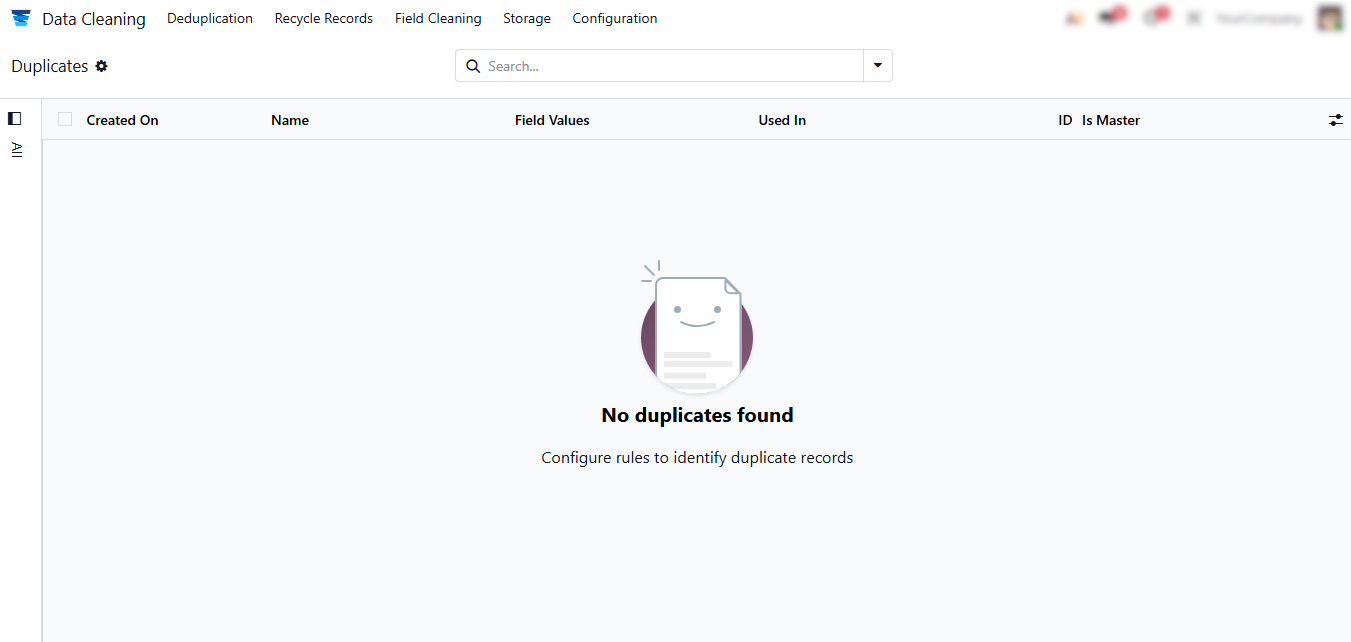The image size is (1351, 642).
Task: Open the Storage menu item
Action: pos(526,19)
